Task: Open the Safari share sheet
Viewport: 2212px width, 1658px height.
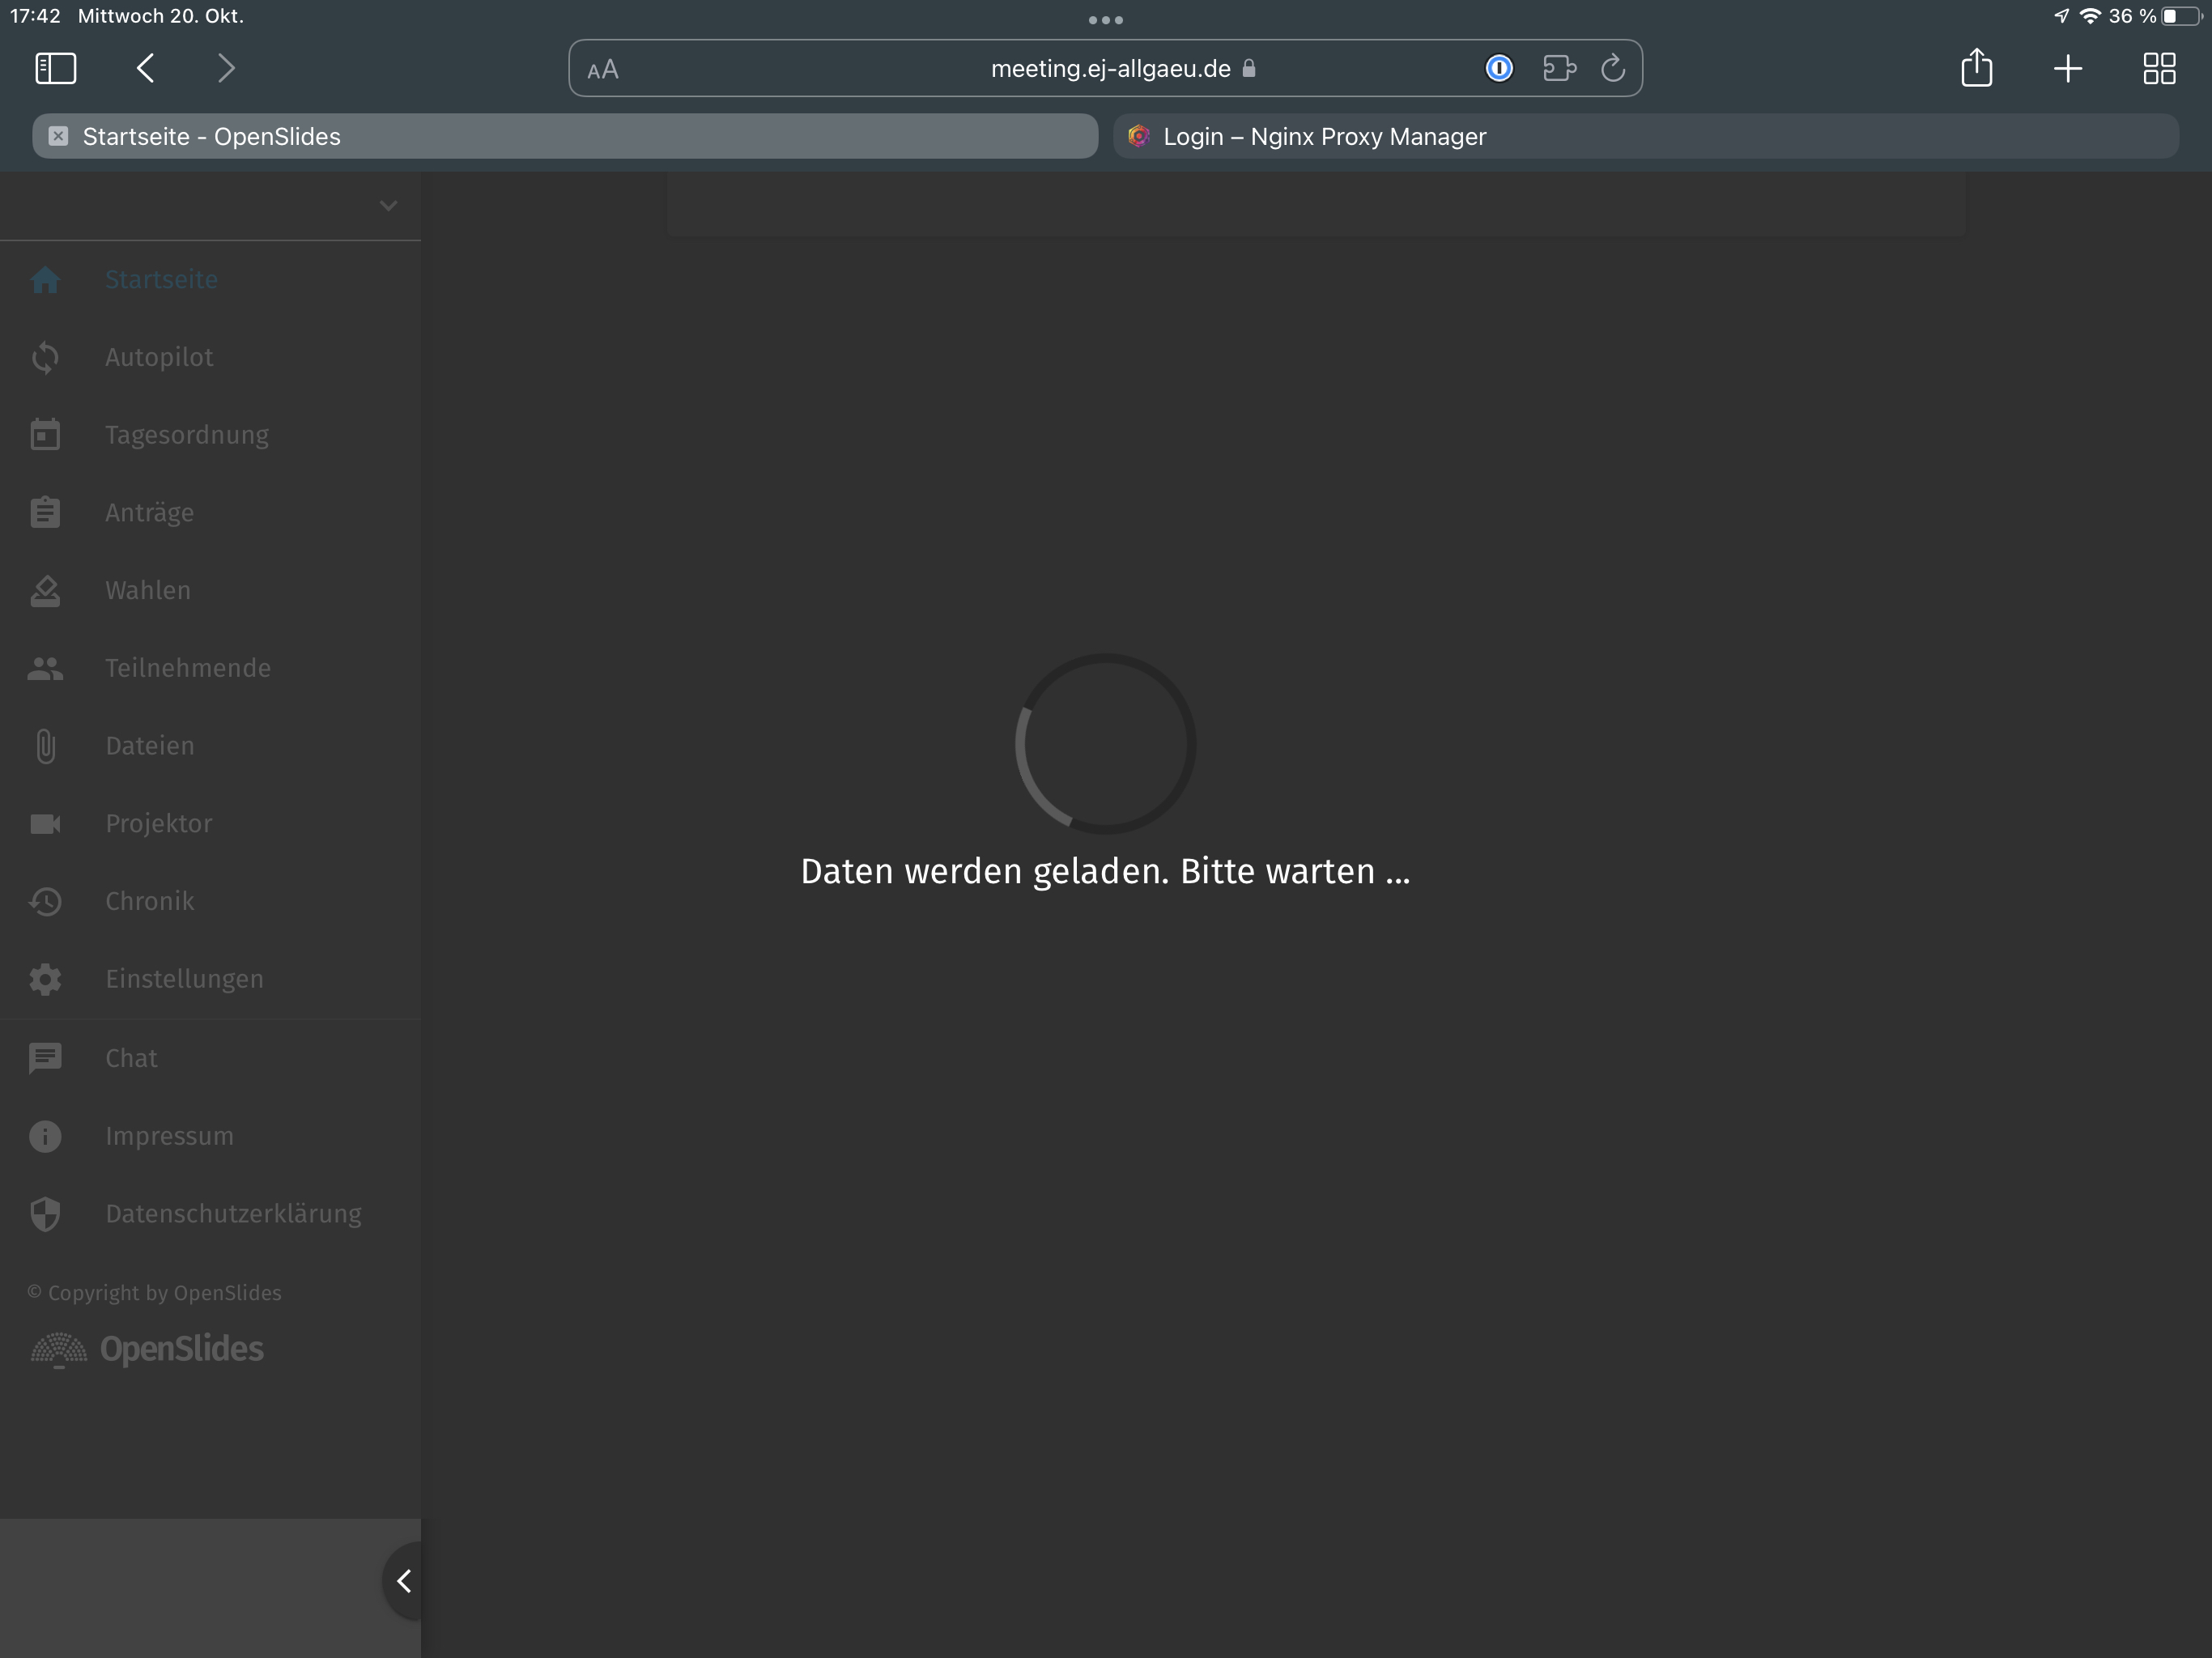Action: click(x=1977, y=67)
